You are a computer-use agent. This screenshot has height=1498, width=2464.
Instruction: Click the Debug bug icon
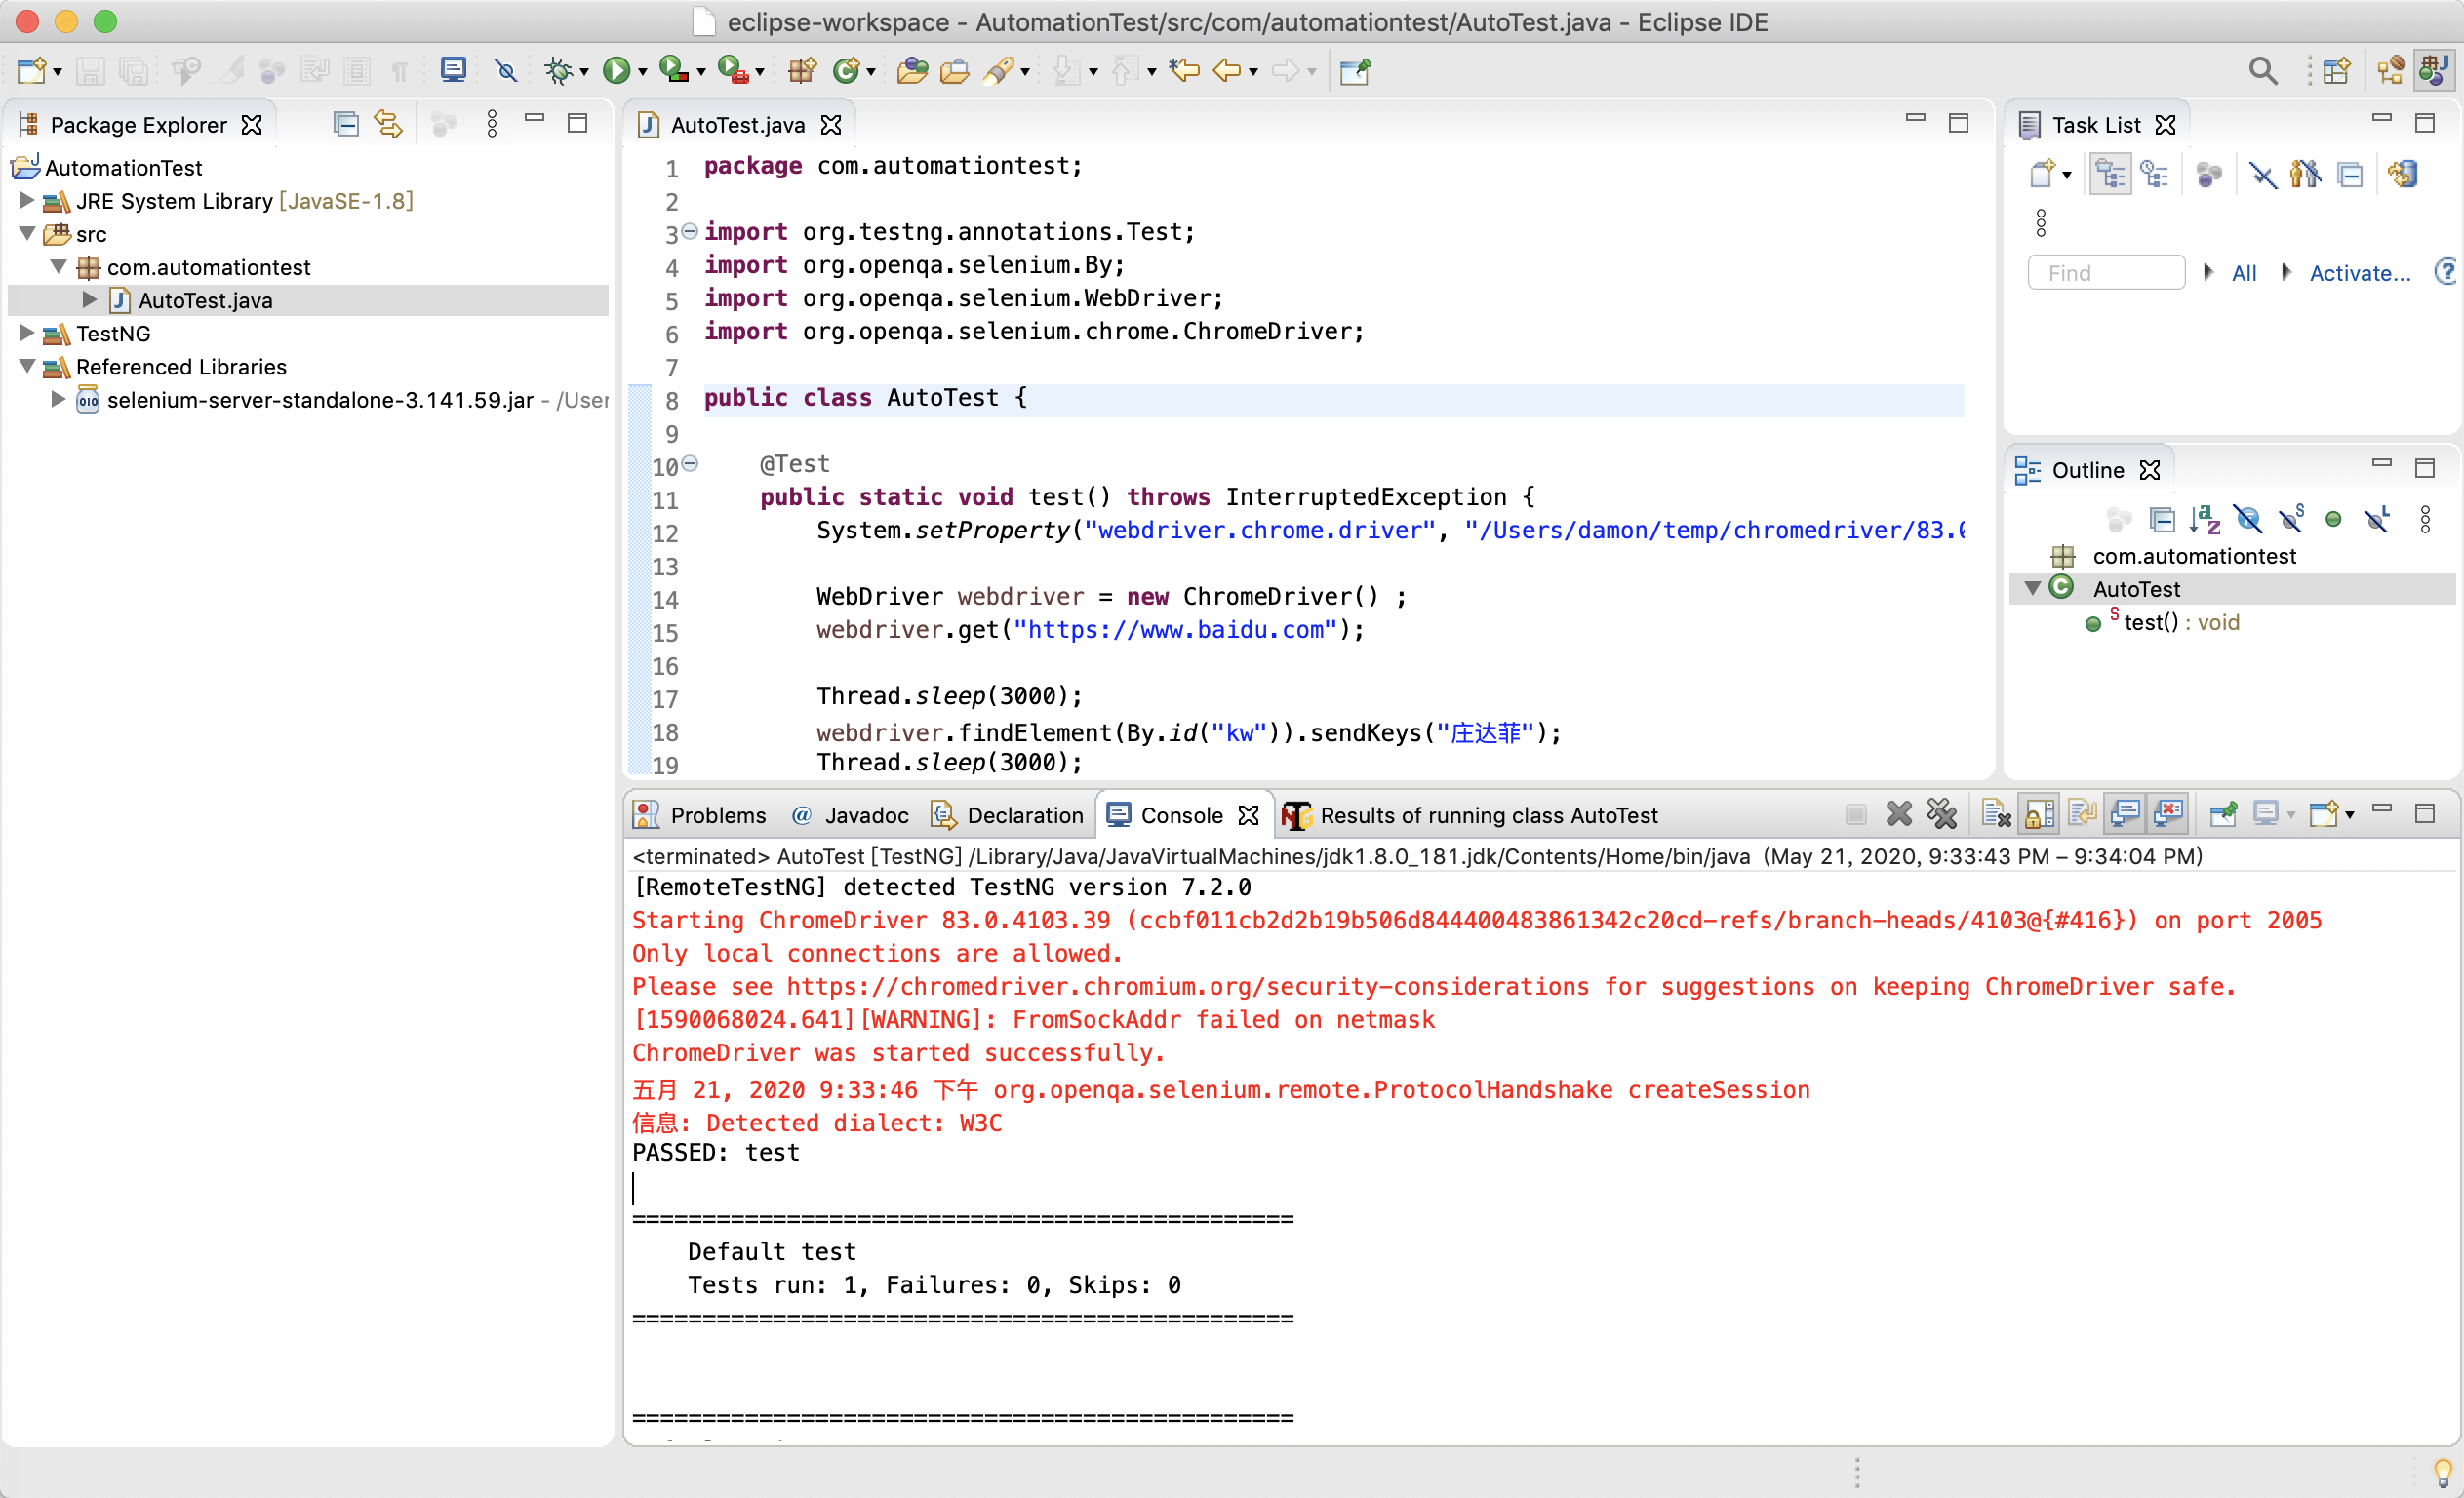click(x=558, y=70)
